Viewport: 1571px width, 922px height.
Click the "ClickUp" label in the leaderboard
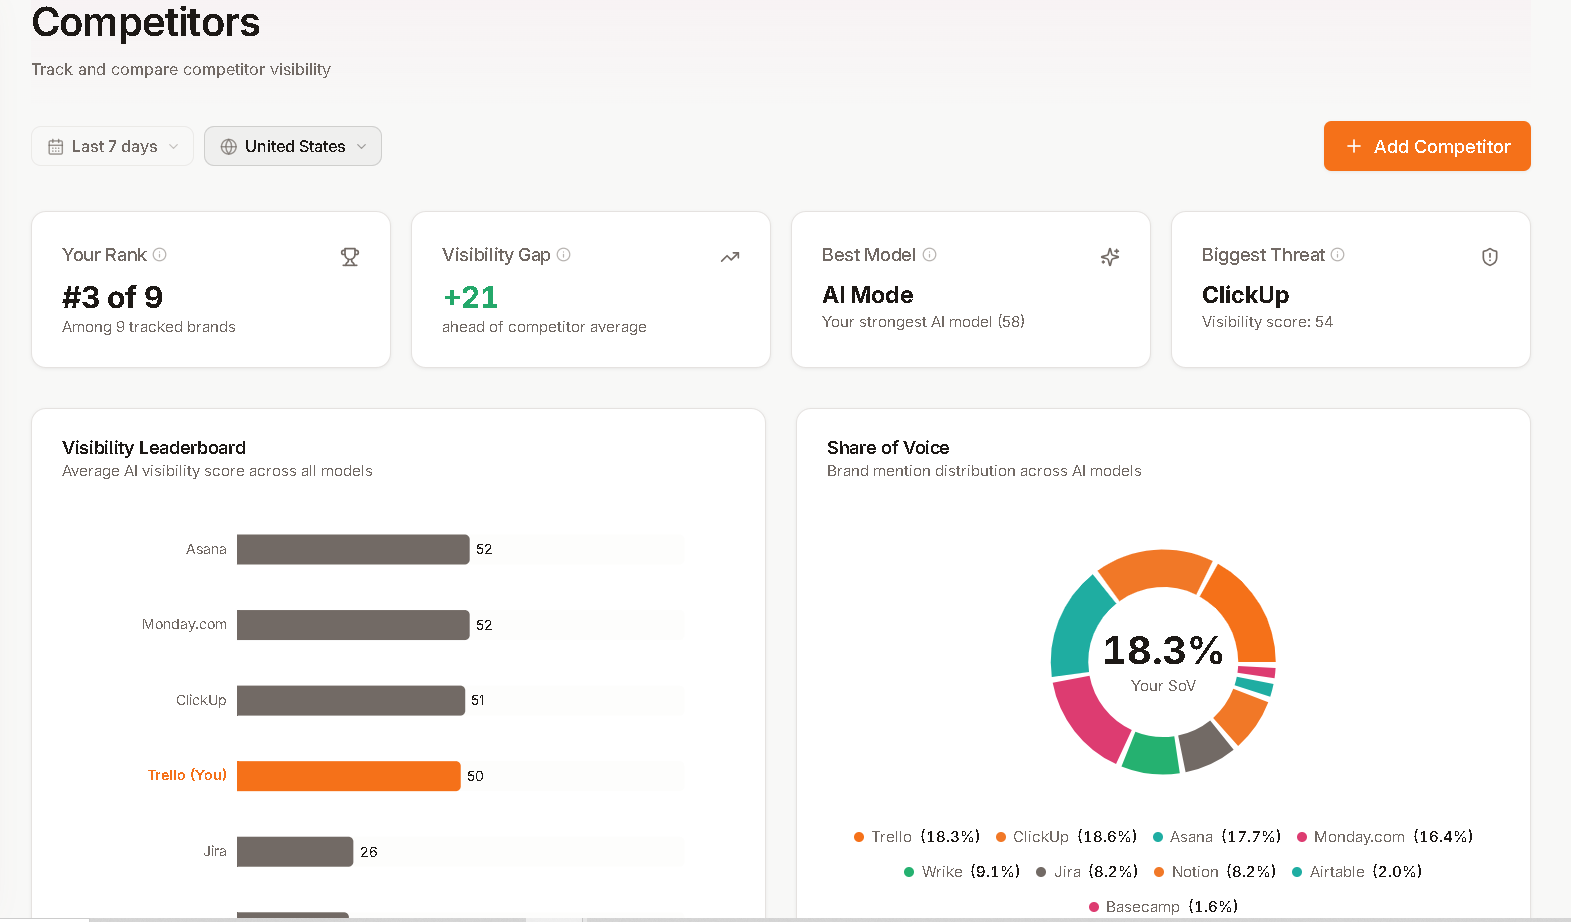tap(201, 700)
